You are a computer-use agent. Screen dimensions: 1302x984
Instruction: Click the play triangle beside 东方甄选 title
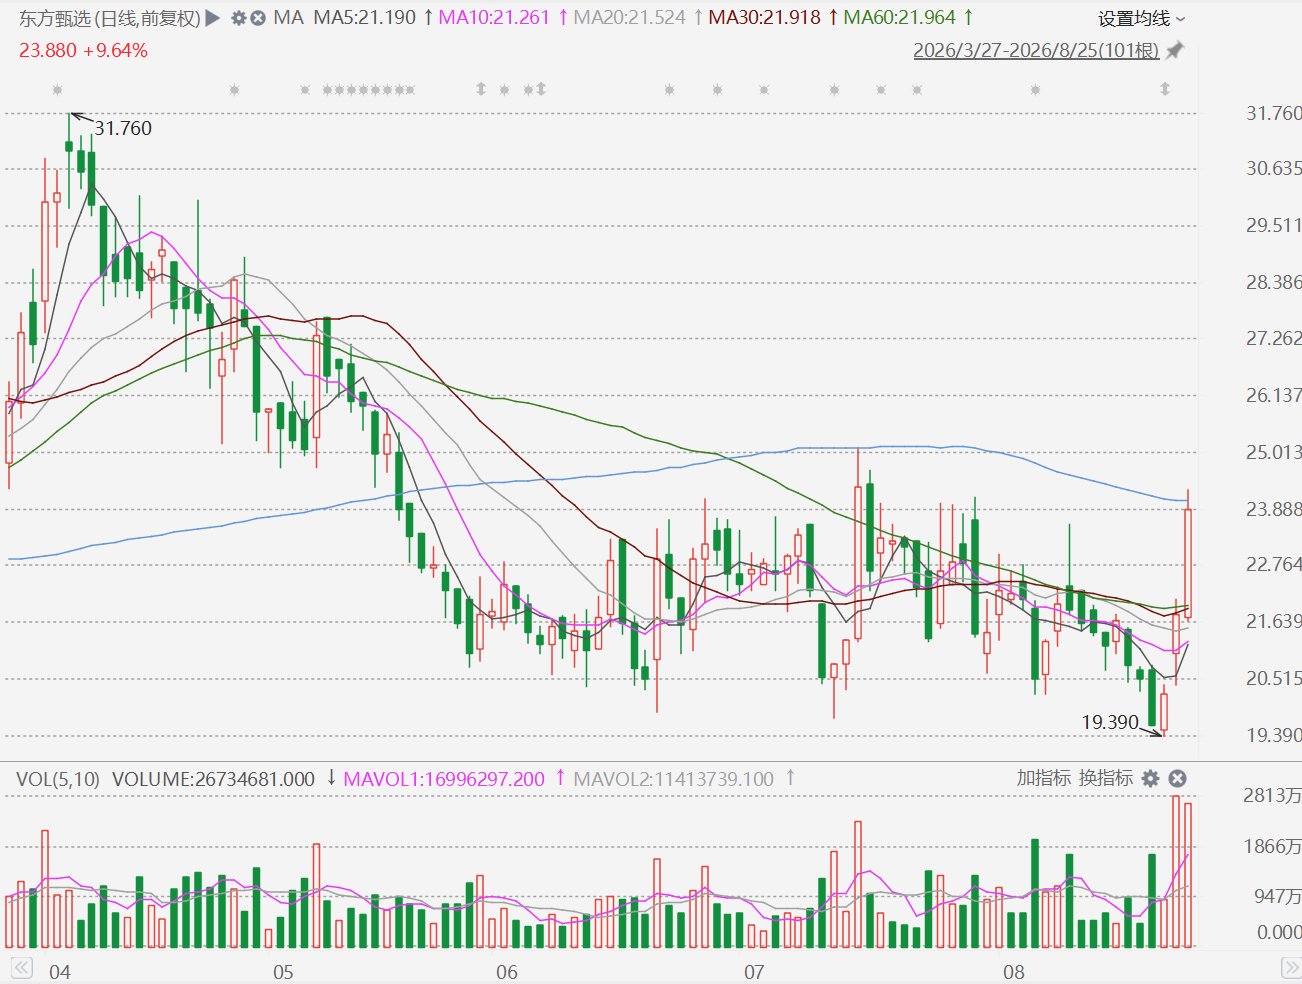[x=212, y=18]
